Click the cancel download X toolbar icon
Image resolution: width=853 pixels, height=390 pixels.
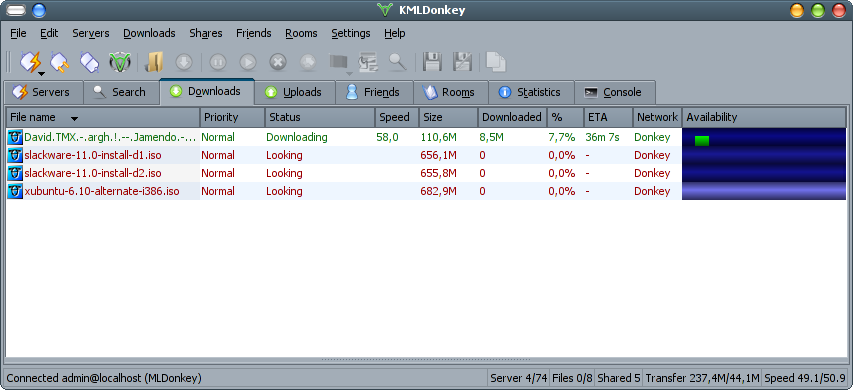point(278,63)
